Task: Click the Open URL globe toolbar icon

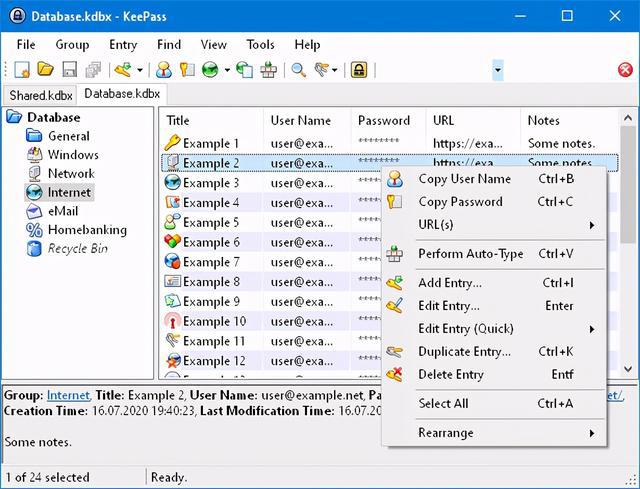Action: (210, 70)
